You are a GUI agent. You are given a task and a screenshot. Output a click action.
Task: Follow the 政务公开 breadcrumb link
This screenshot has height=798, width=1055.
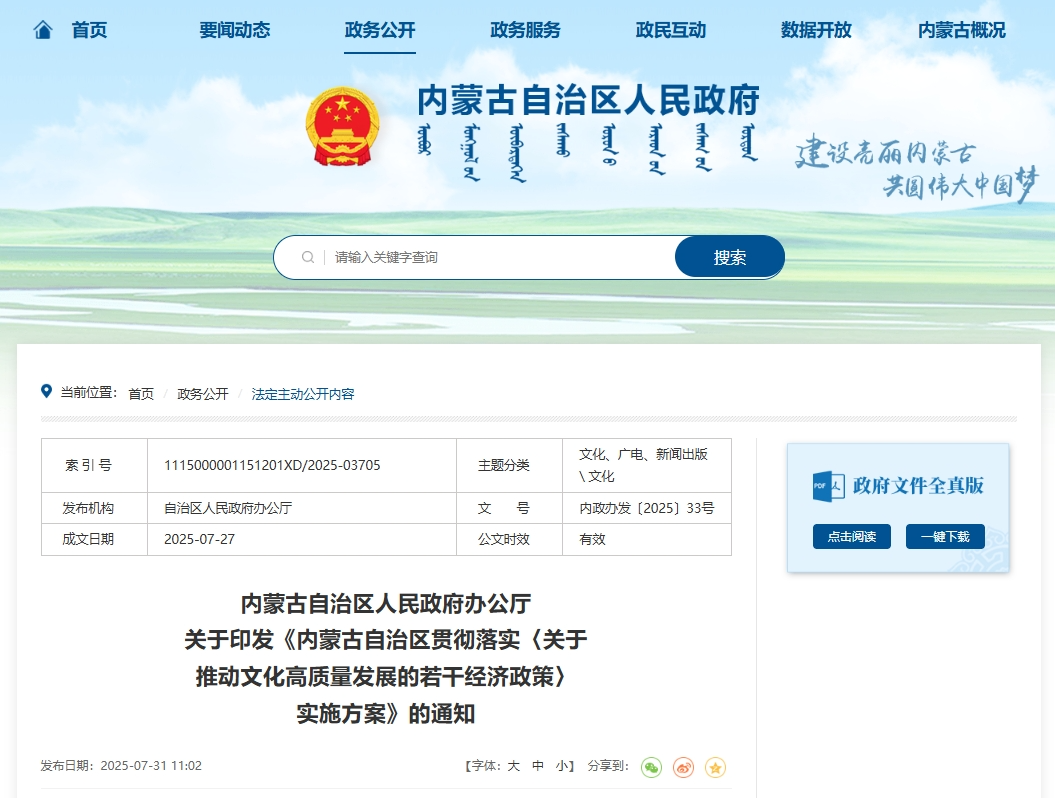click(203, 394)
